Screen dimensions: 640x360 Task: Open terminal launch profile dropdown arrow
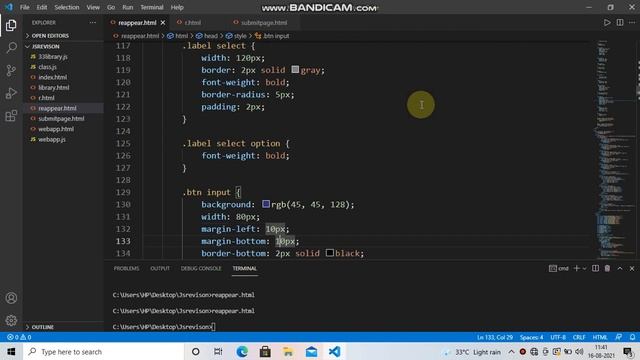(584, 268)
